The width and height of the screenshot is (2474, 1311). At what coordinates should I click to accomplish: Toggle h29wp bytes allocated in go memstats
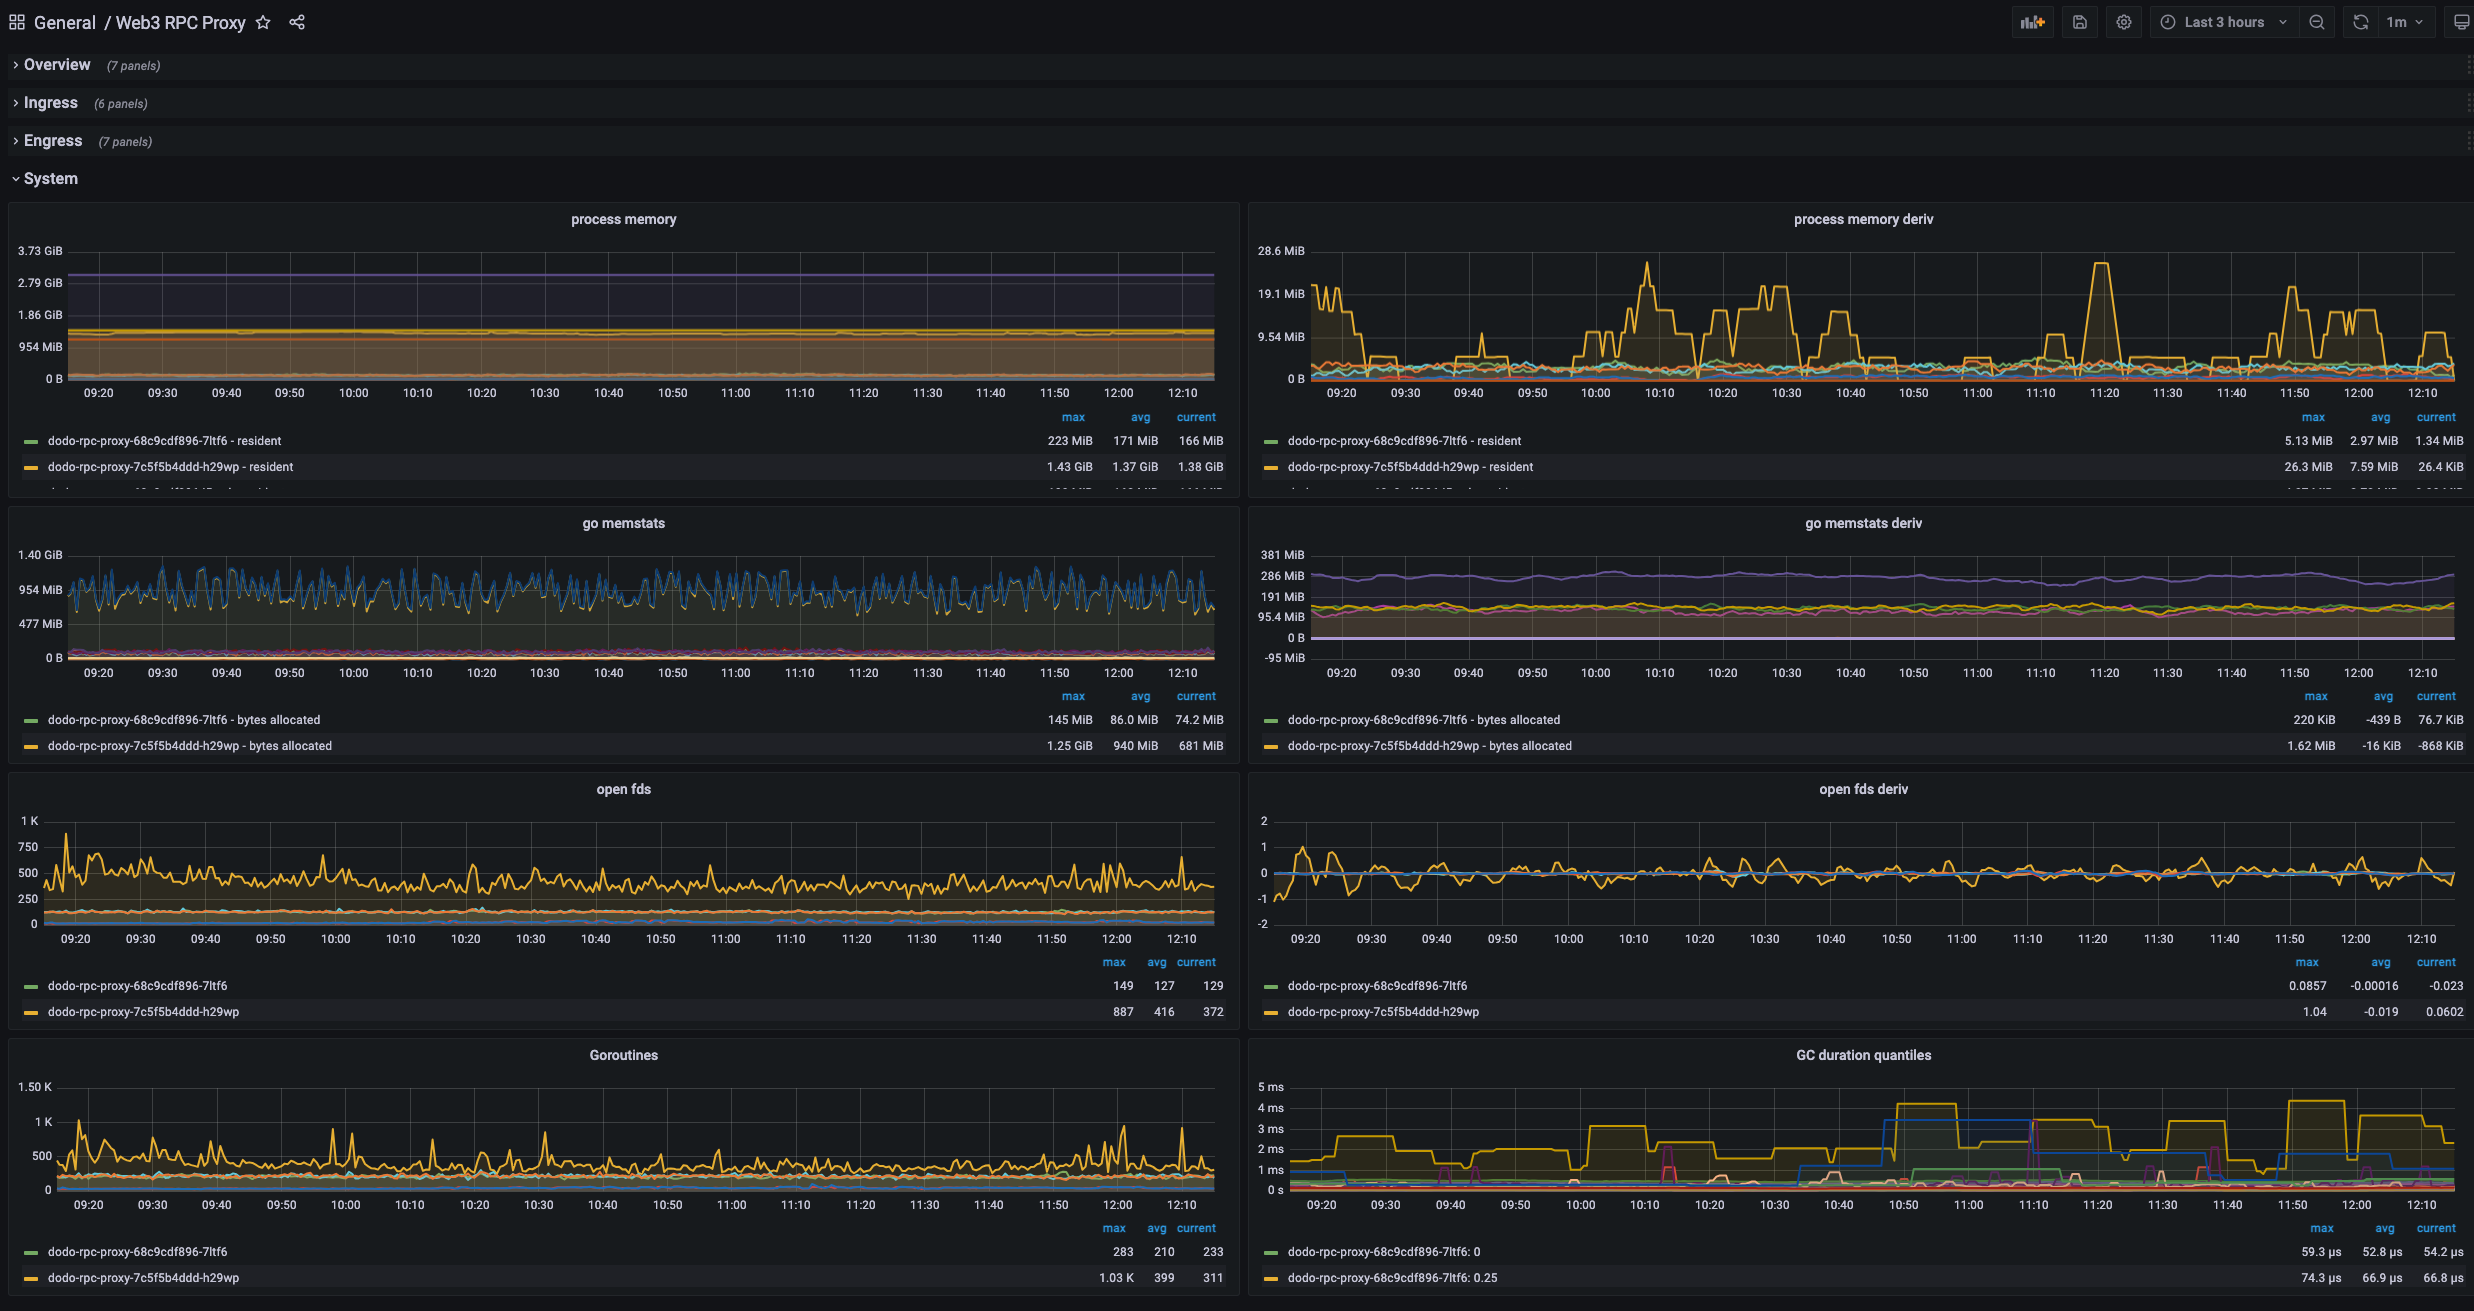[x=190, y=746]
